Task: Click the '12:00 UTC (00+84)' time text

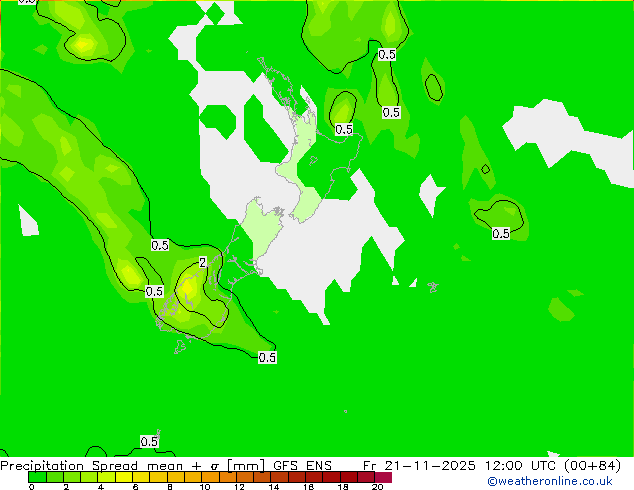Action: click(x=553, y=466)
